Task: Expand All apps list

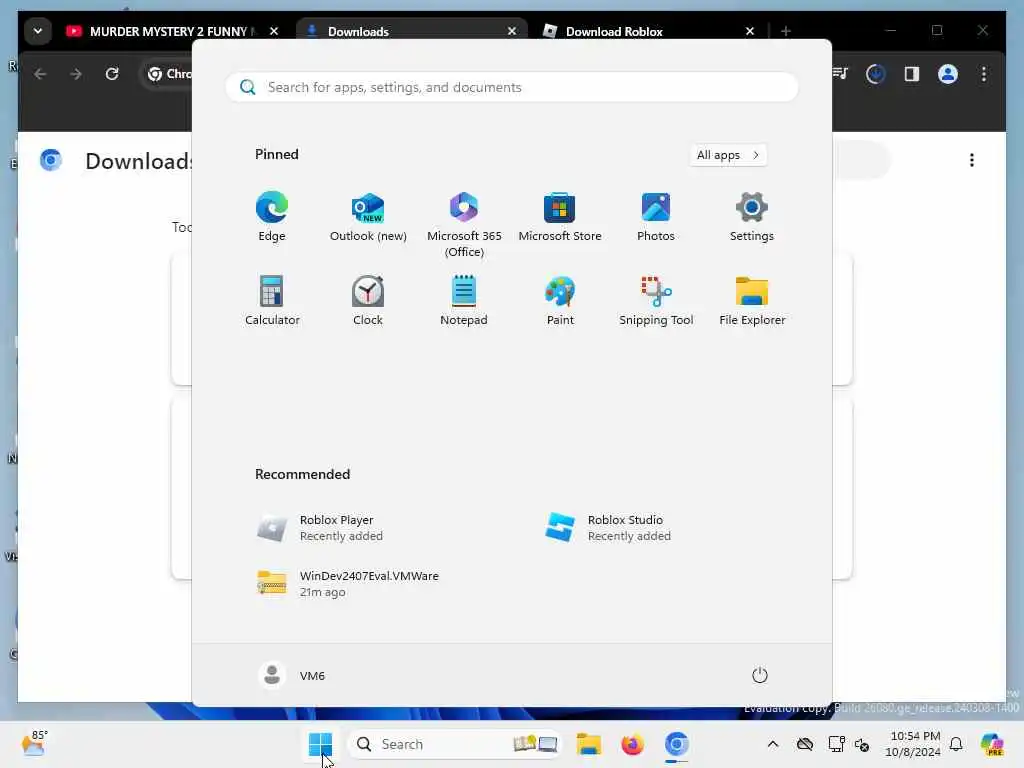Action: 728,155
